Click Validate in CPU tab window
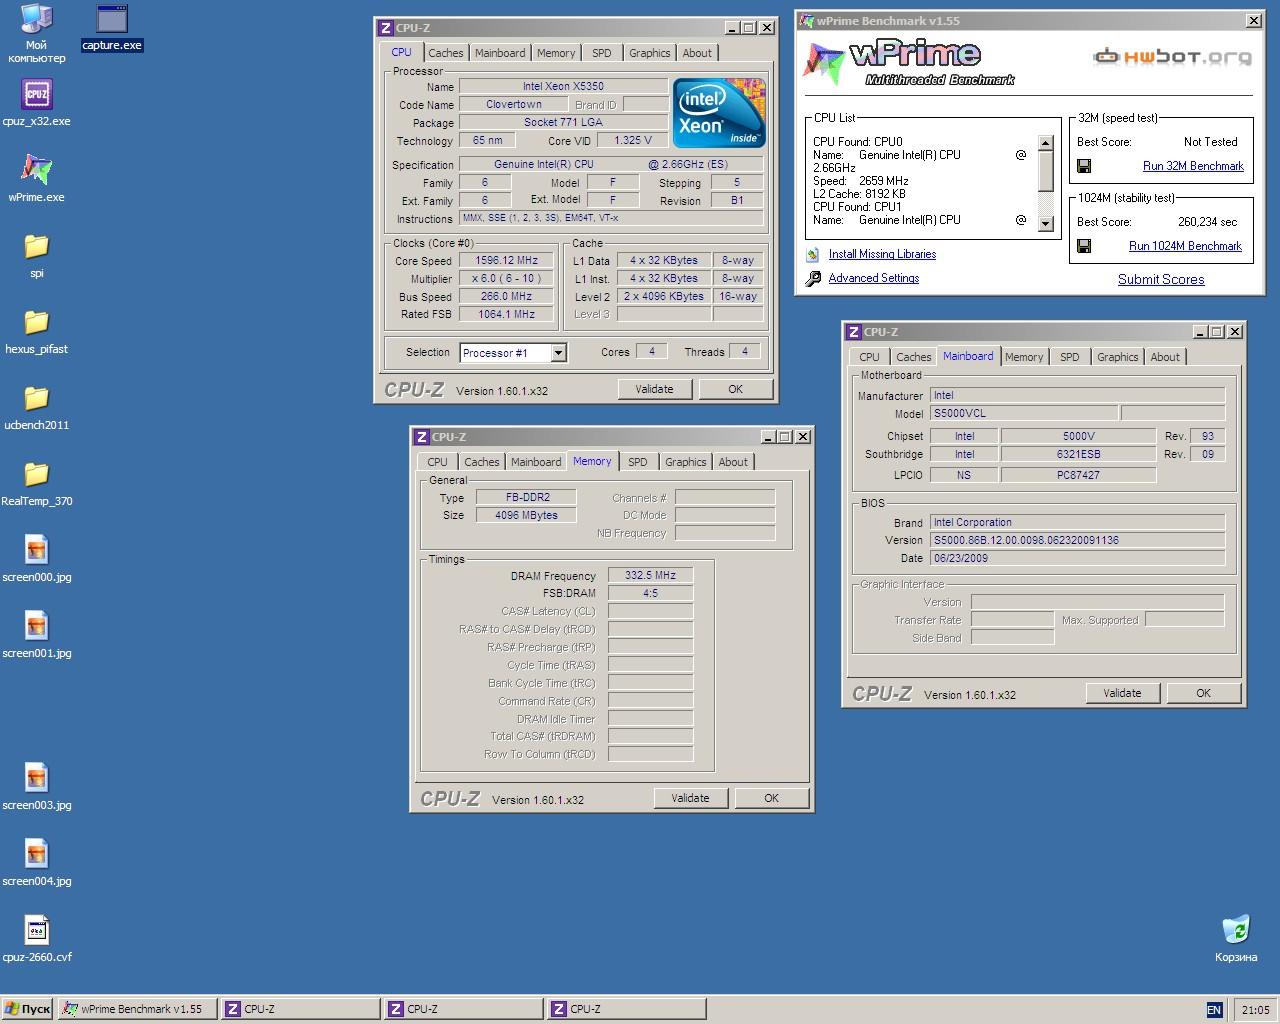 pyautogui.click(x=654, y=389)
